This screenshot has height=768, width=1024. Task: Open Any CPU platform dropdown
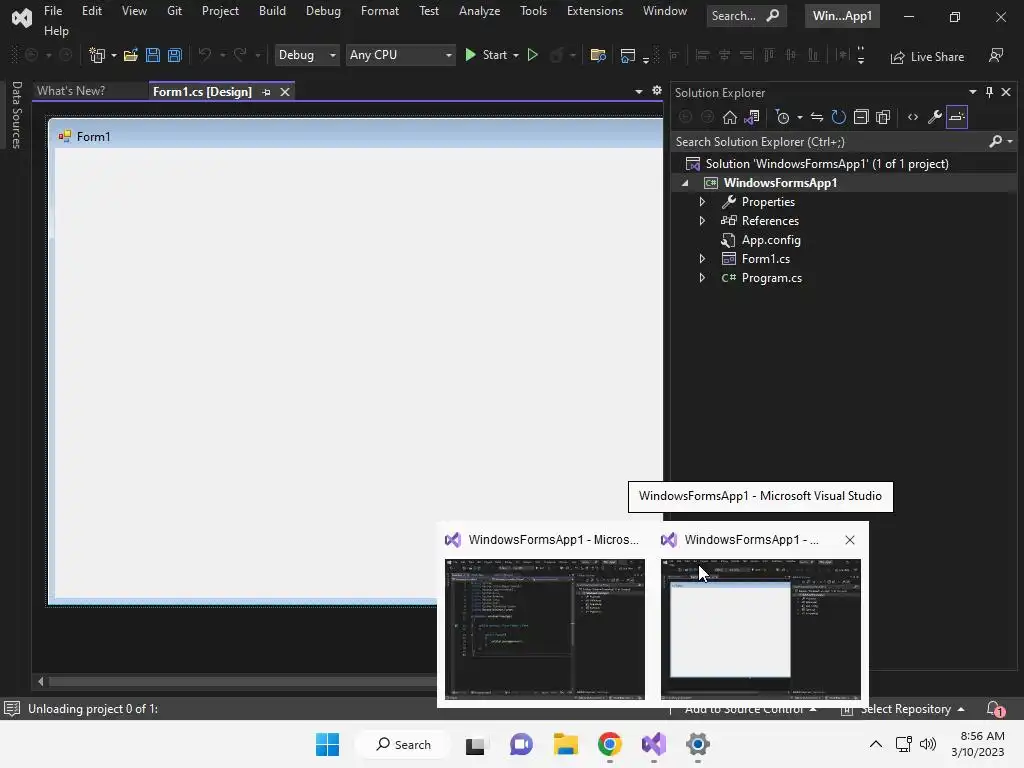[x=400, y=55]
